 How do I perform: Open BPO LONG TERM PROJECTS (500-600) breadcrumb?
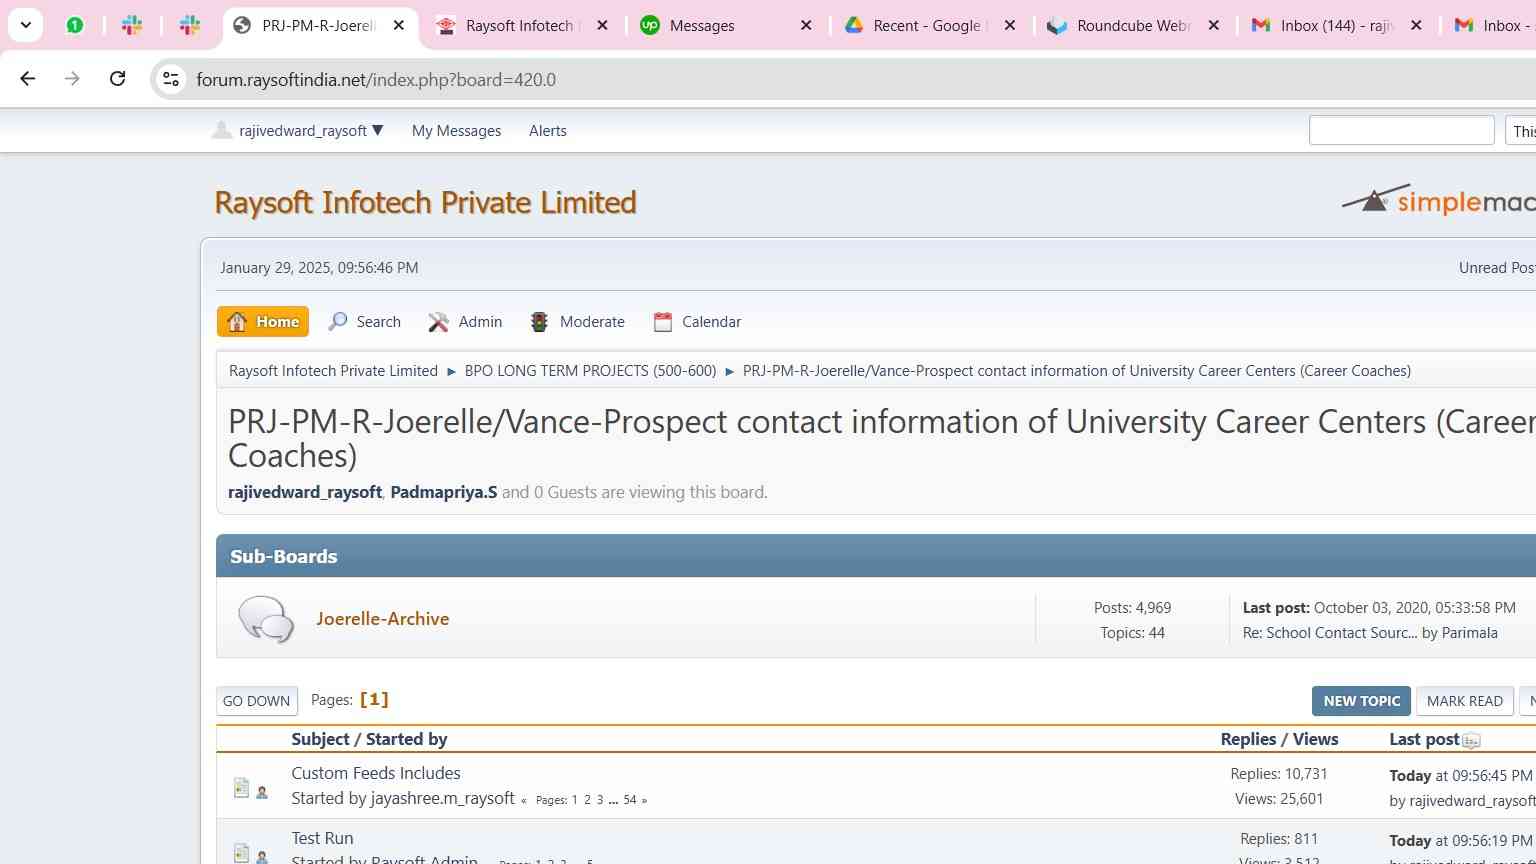[x=590, y=370]
